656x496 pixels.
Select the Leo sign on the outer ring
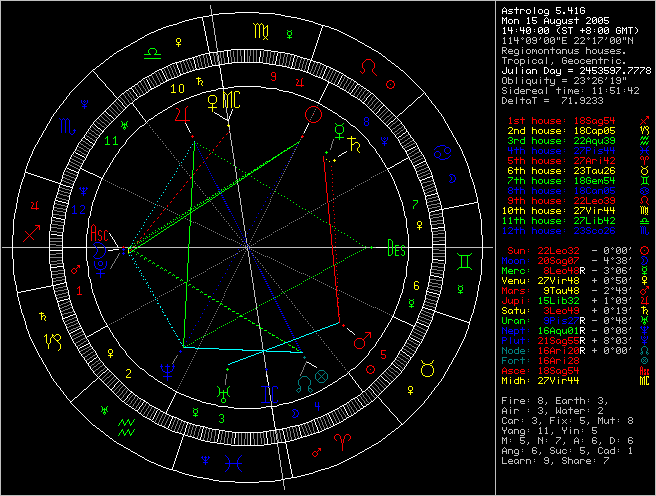370,66
